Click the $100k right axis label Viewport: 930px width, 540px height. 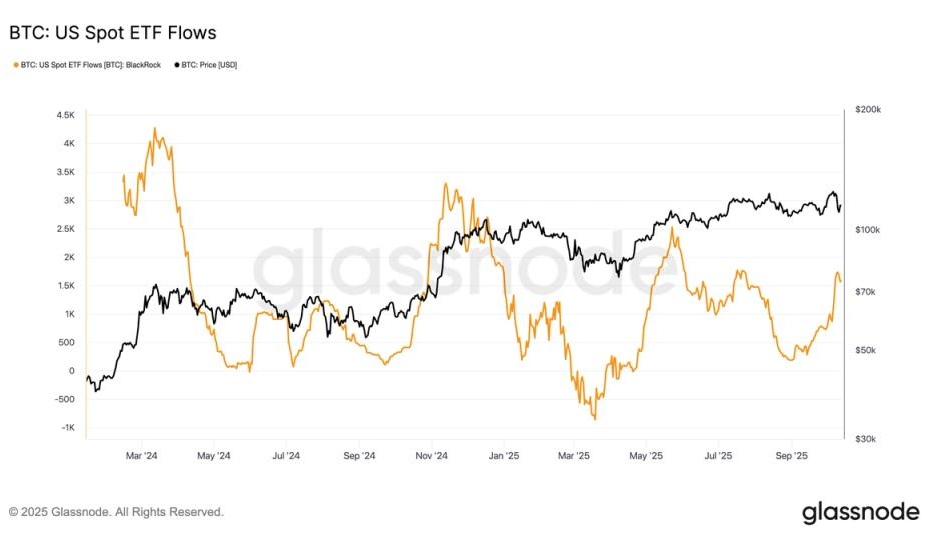867,230
